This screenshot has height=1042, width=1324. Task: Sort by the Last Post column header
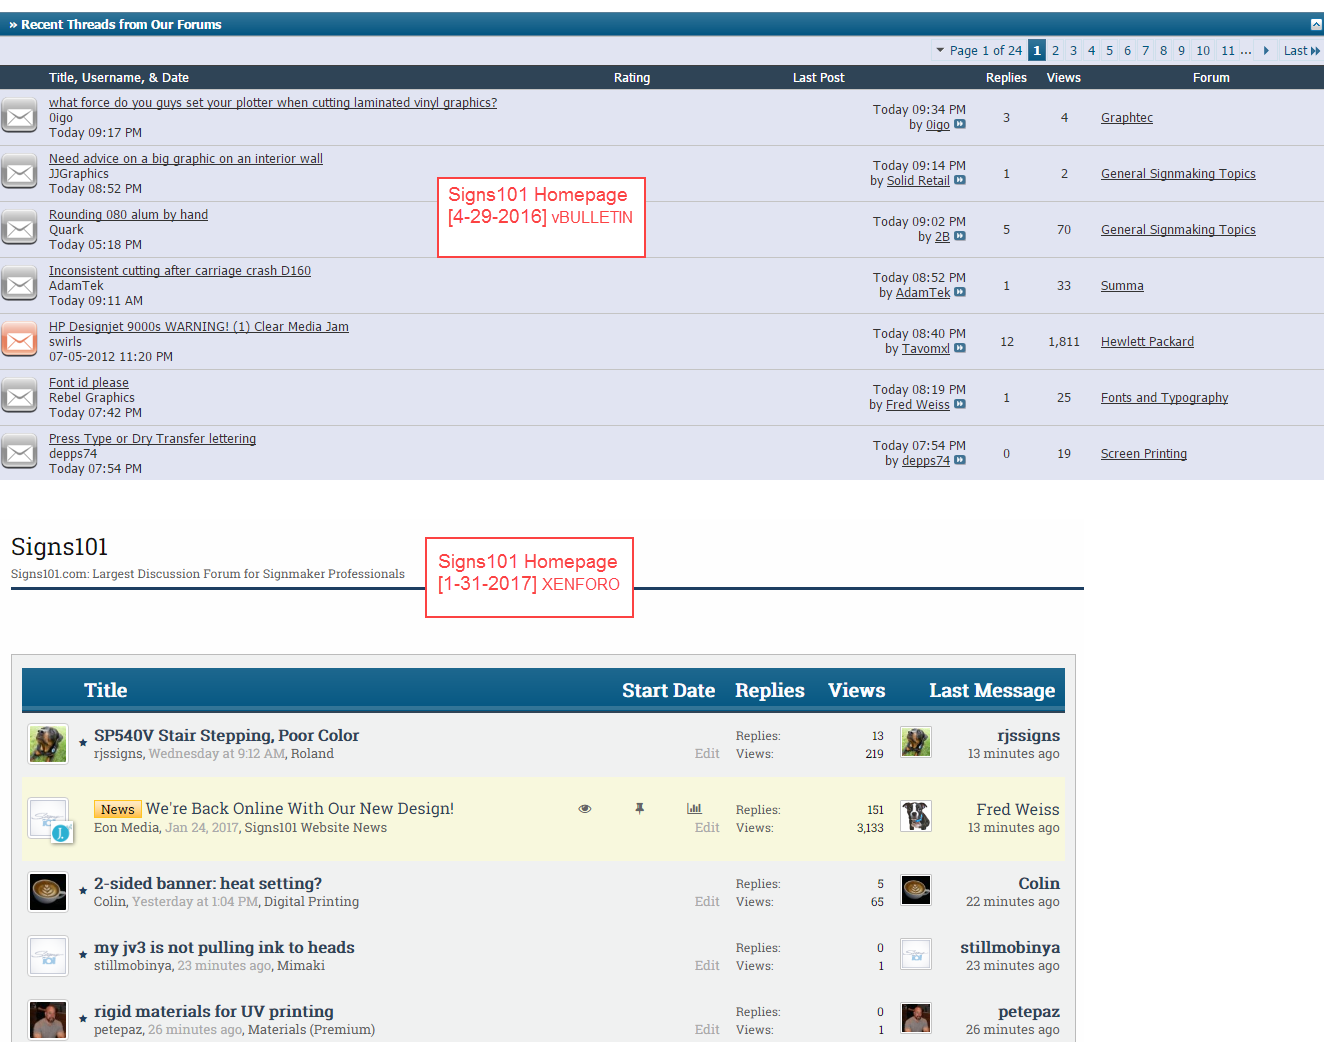pos(818,77)
